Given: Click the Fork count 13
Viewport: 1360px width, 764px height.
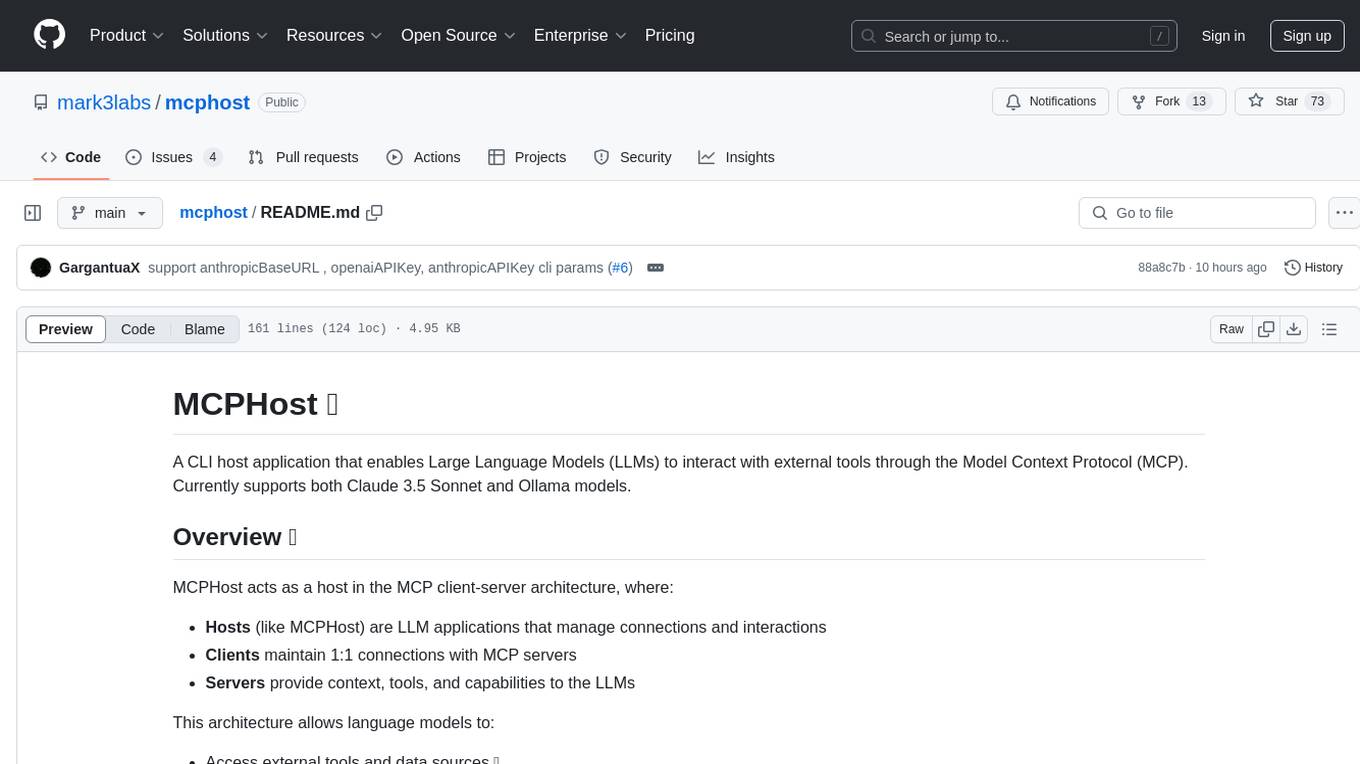Looking at the screenshot, I should [x=1200, y=102].
